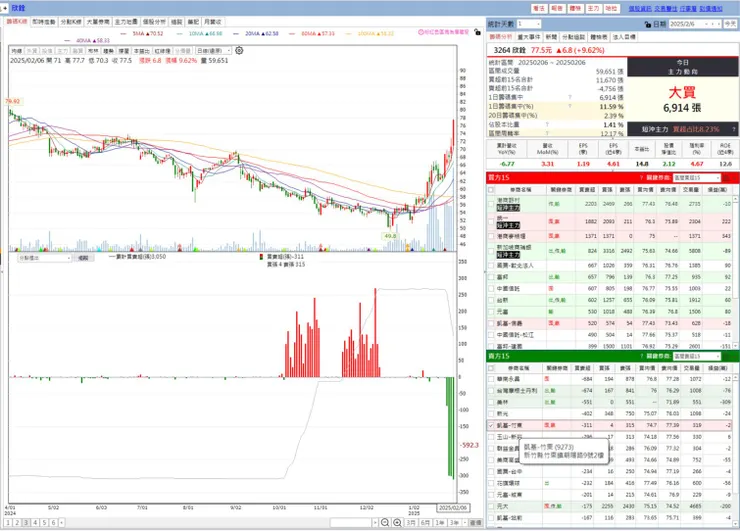740x531 pixels.
Task: Click the 美林 seller row name
Action: click(x=502, y=402)
